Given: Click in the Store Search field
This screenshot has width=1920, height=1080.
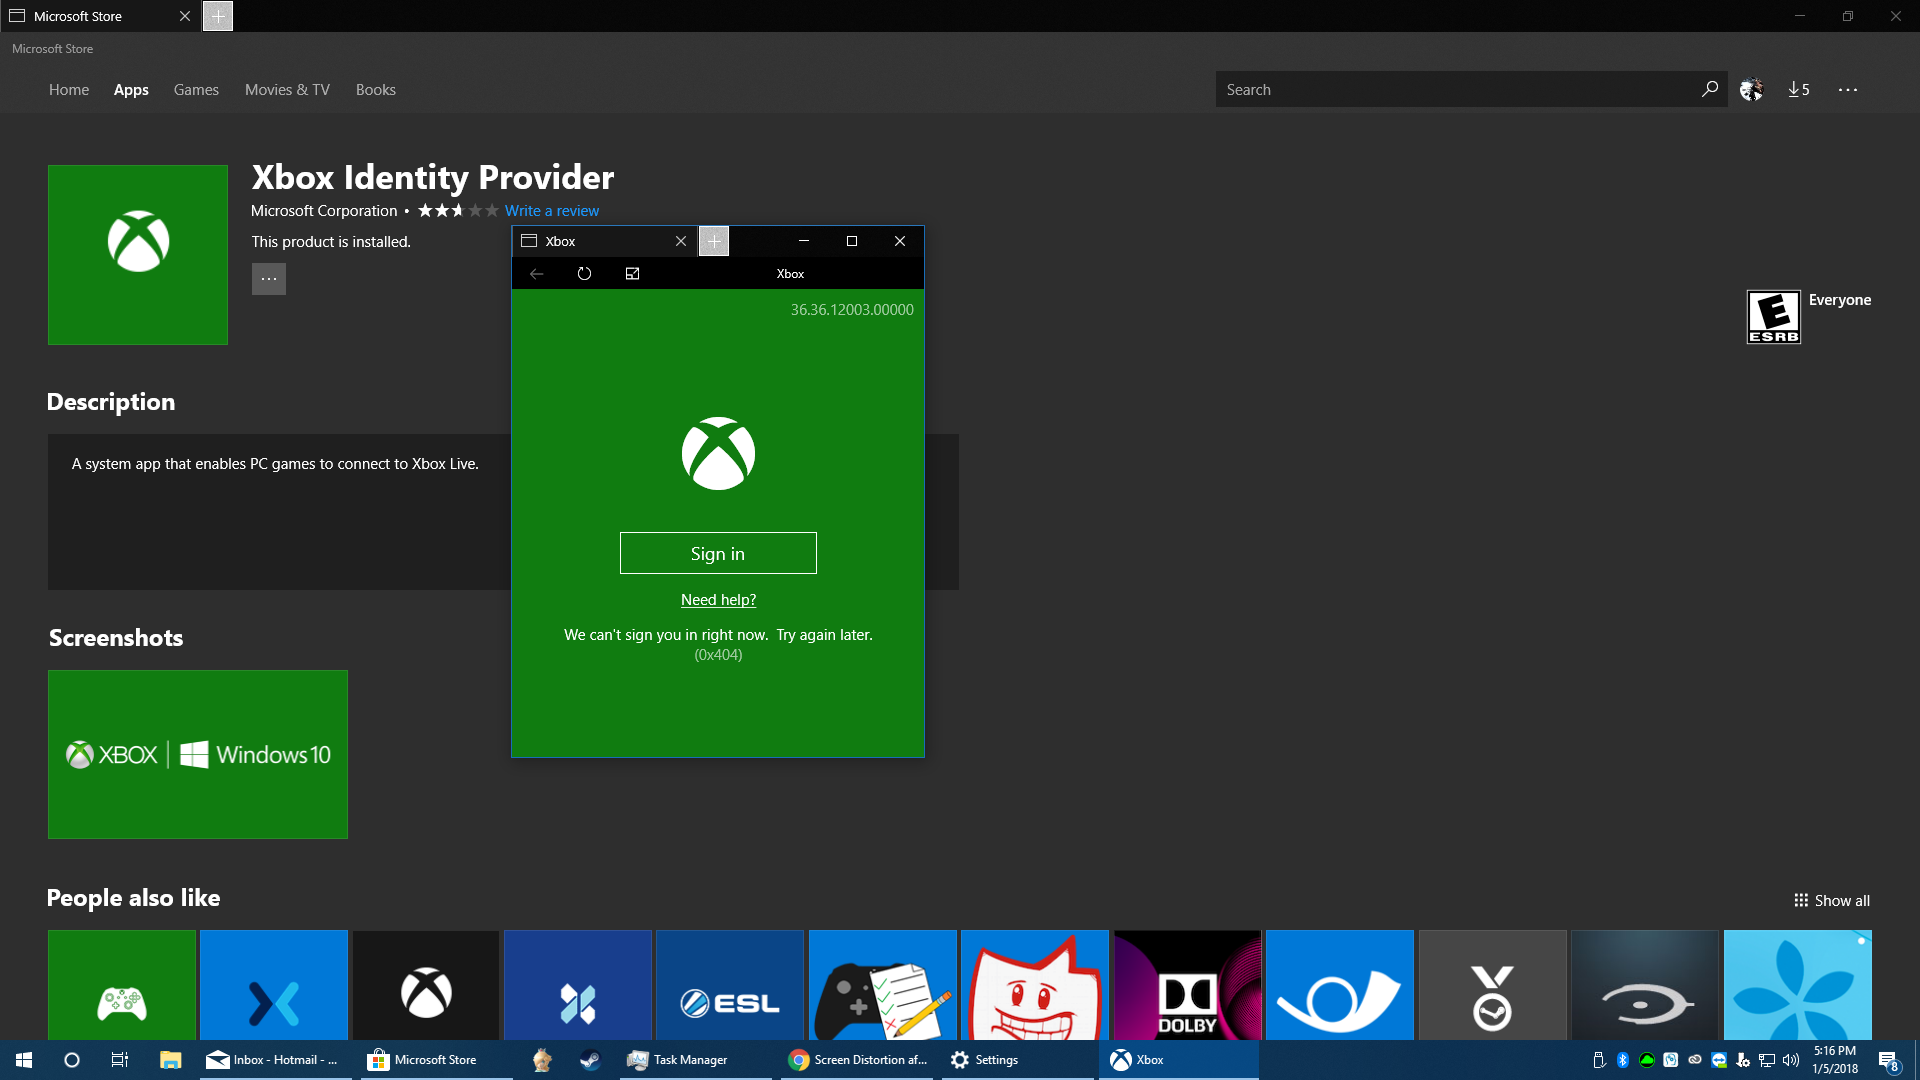Looking at the screenshot, I should (1455, 90).
